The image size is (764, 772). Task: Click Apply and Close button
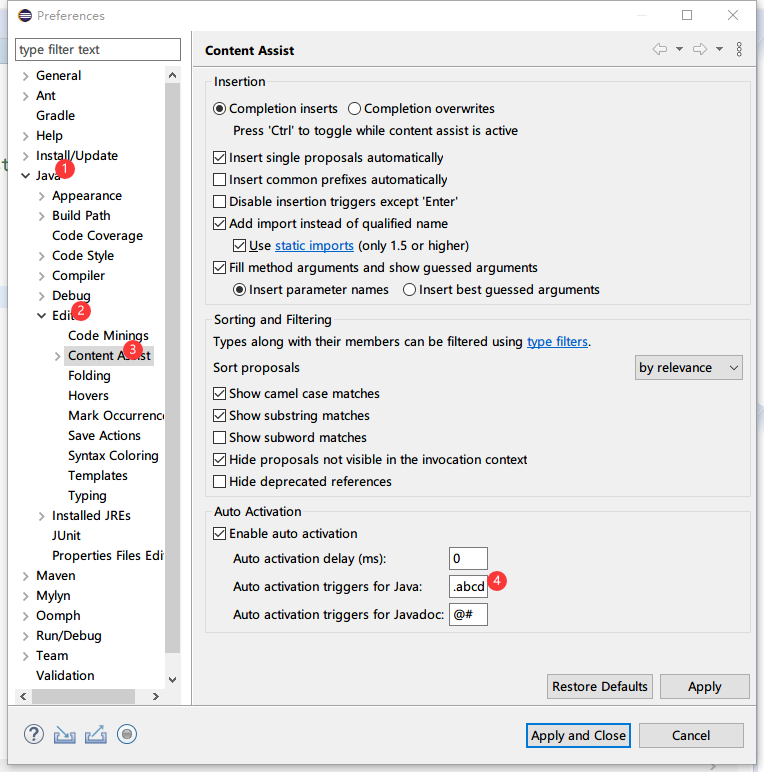coord(578,736)
